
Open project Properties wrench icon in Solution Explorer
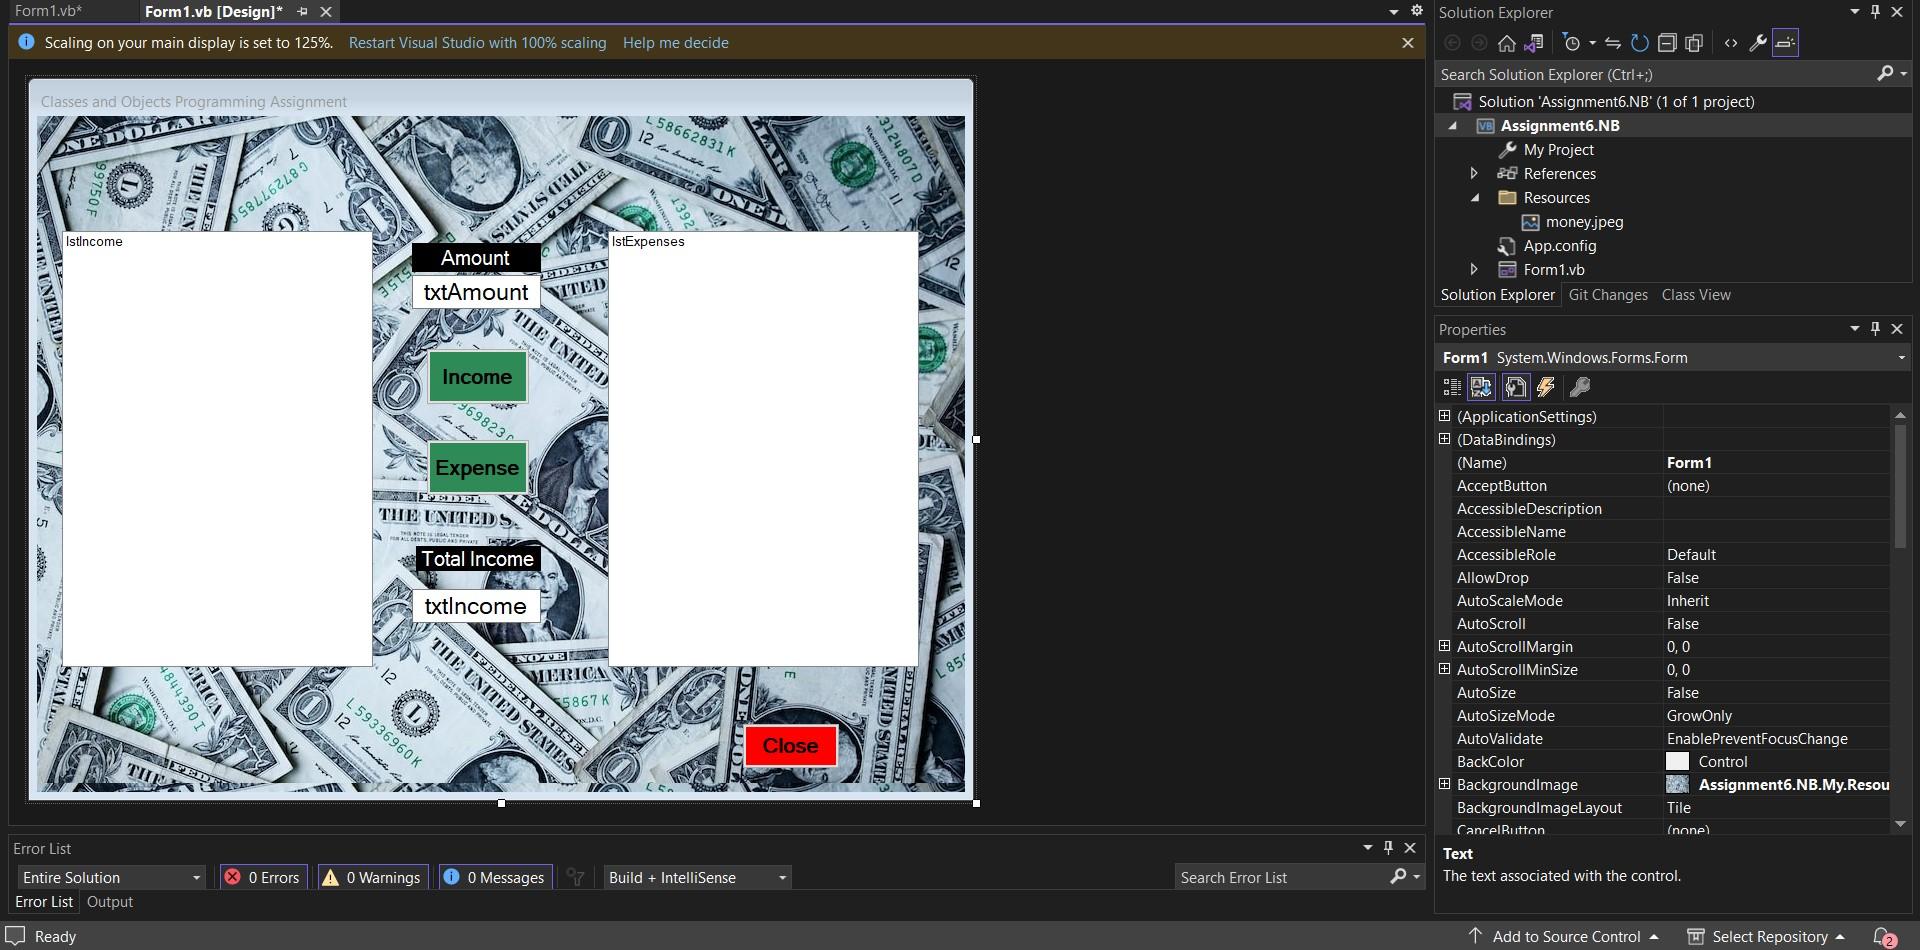coord(1758,43)
